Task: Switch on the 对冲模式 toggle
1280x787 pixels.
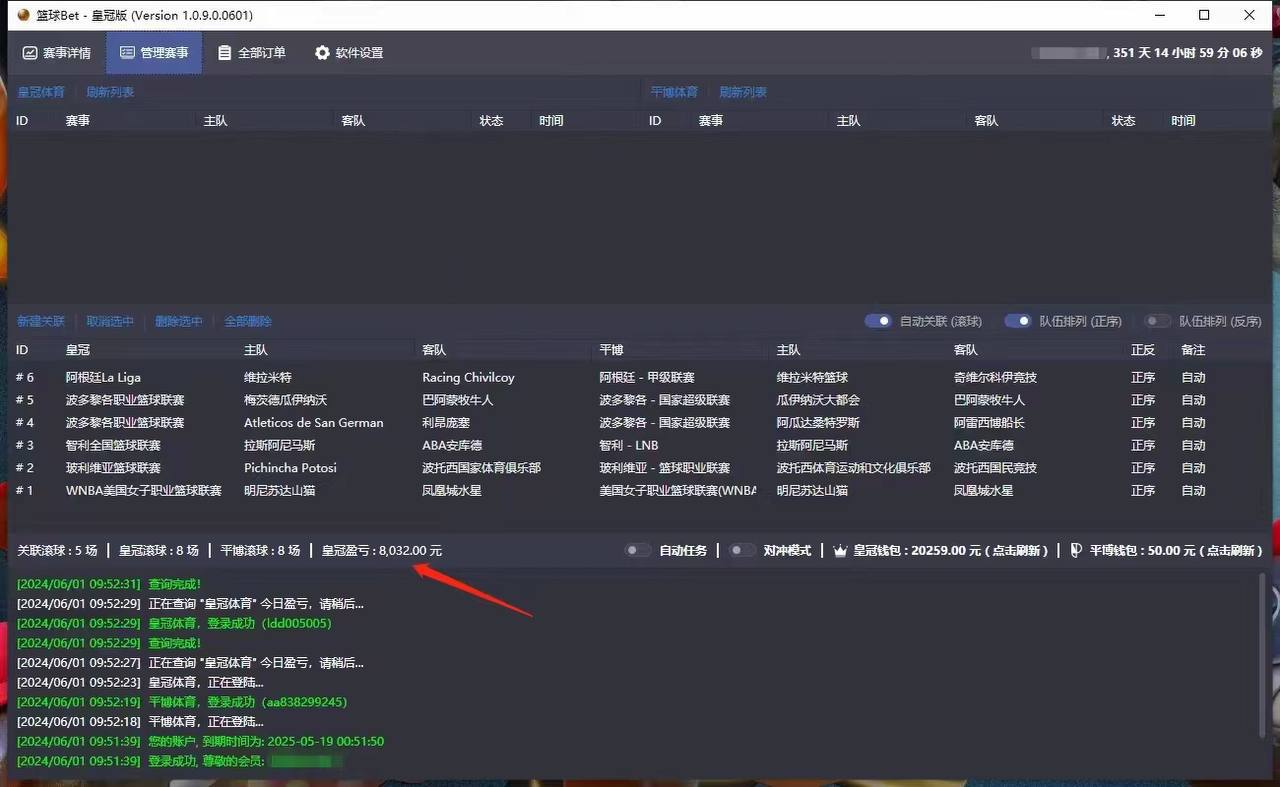Action: tap(741, 550)
